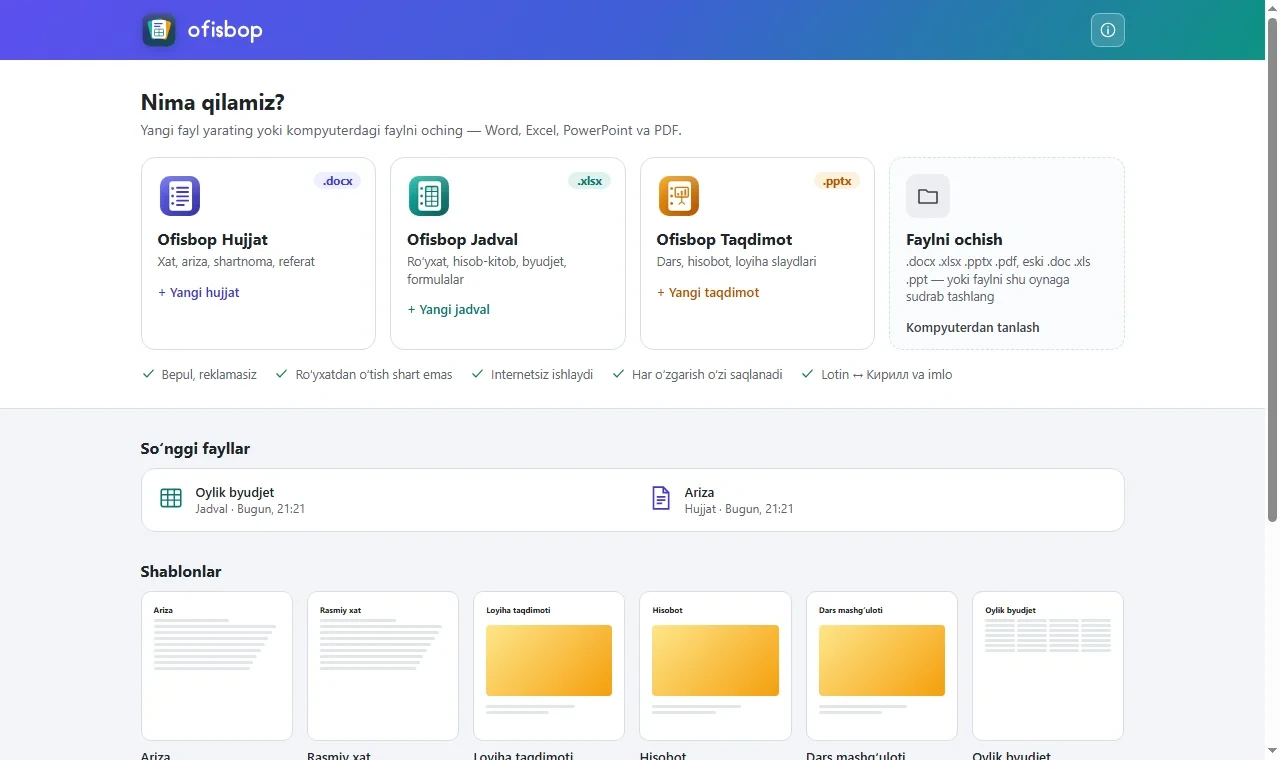Click the document icon beside recent Ariza

(x=661, y=498)
